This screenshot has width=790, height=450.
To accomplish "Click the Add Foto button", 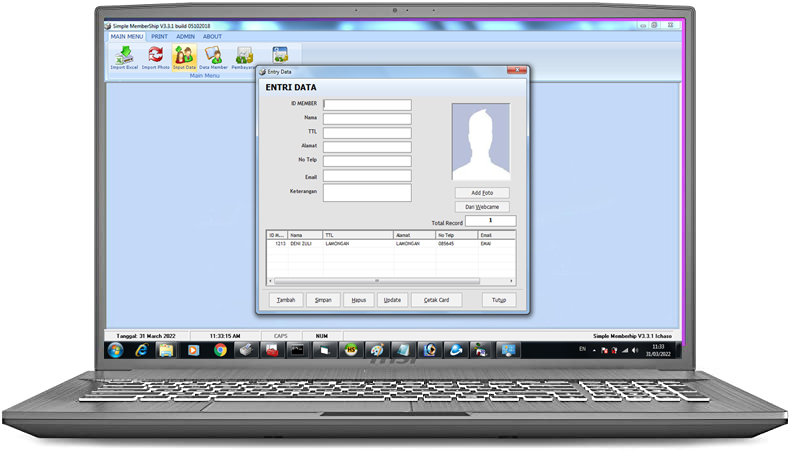I will (482, 192).
